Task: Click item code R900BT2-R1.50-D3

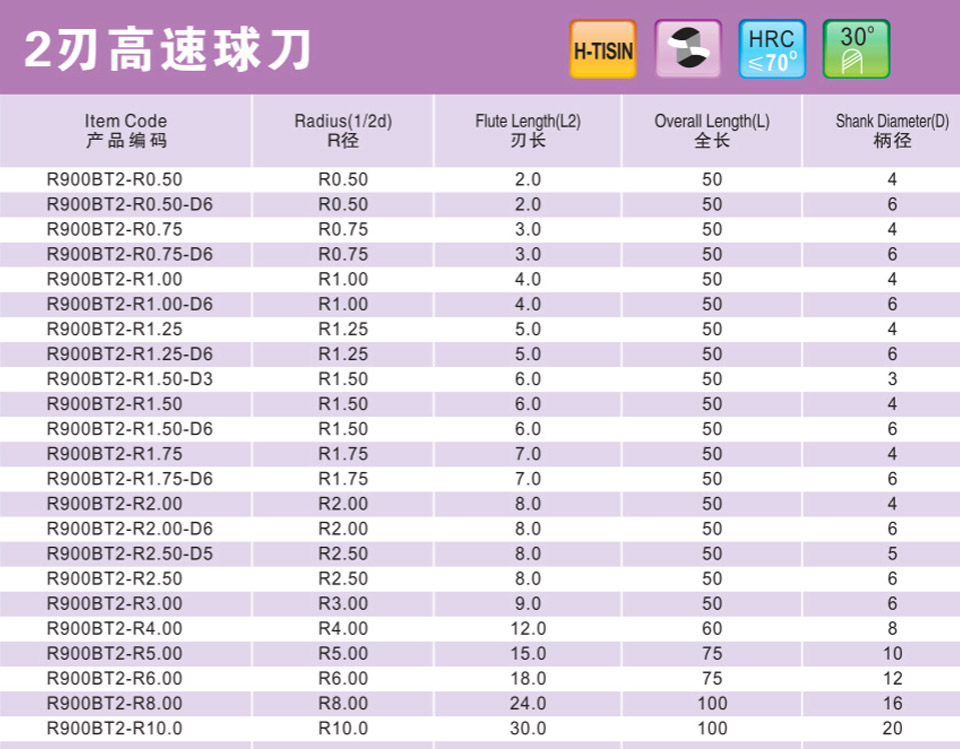Action: tap(130, 380)
